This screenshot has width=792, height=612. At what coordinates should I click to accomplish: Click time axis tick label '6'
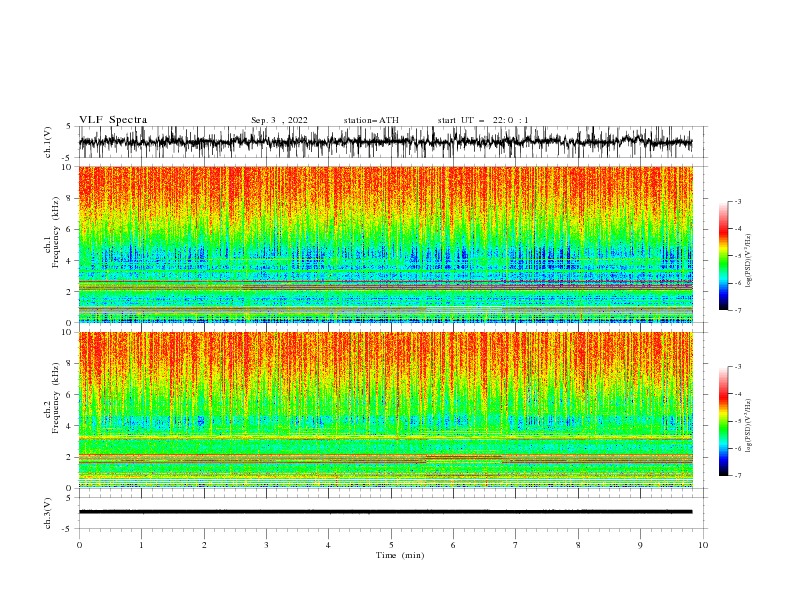point(453,545)
